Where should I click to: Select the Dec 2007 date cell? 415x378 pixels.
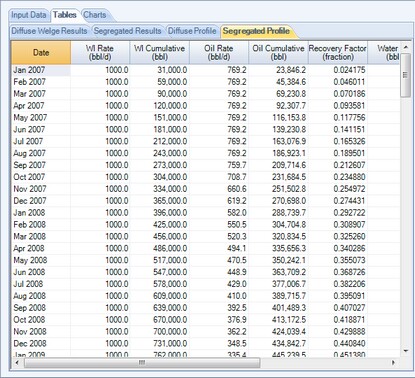coord(41,201)
